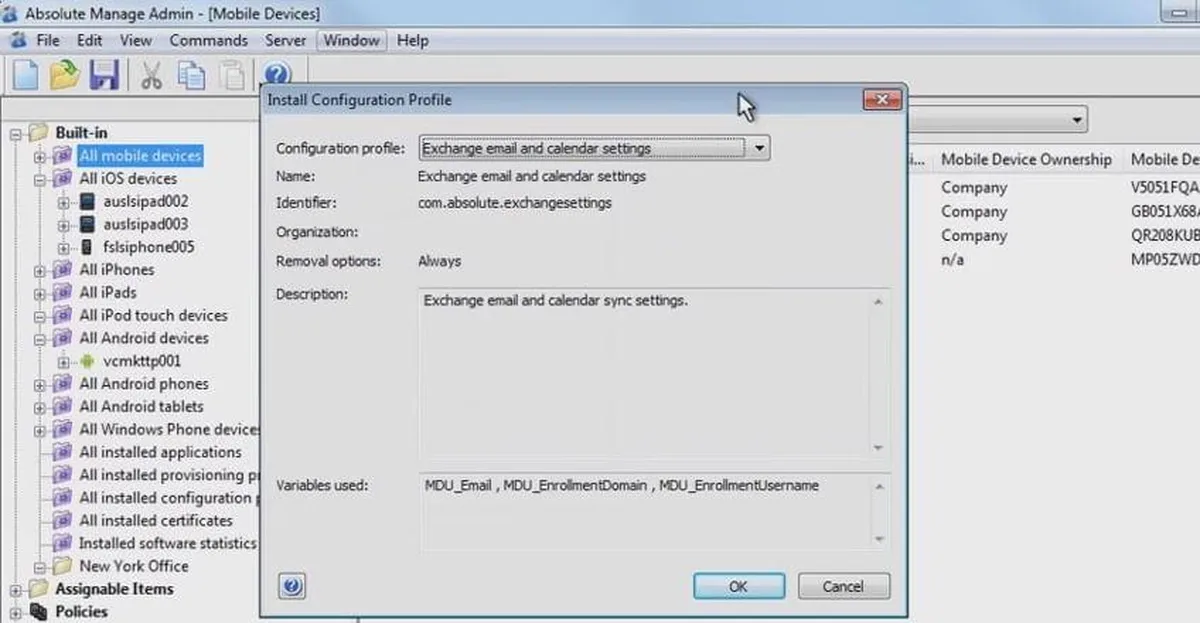Confirm the dialog with OK
This screenshot has width=1200, height=623.
click(x=738, y=587)
